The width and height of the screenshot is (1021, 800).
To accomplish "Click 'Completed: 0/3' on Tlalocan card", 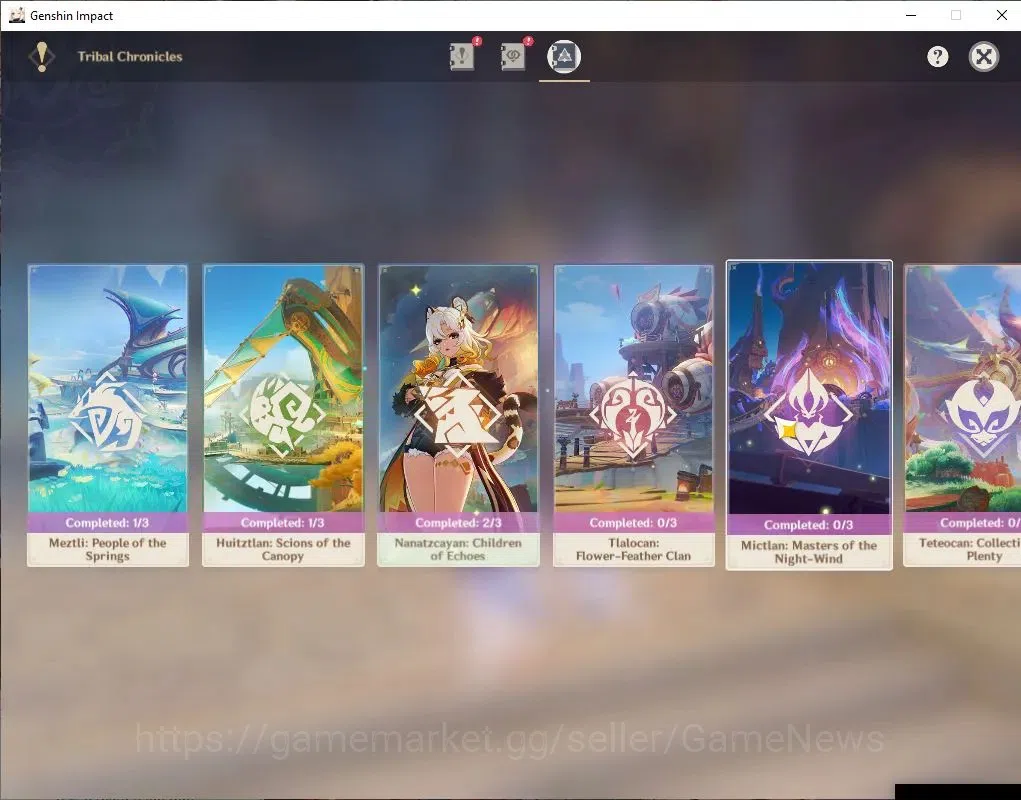I will [633, 523].
